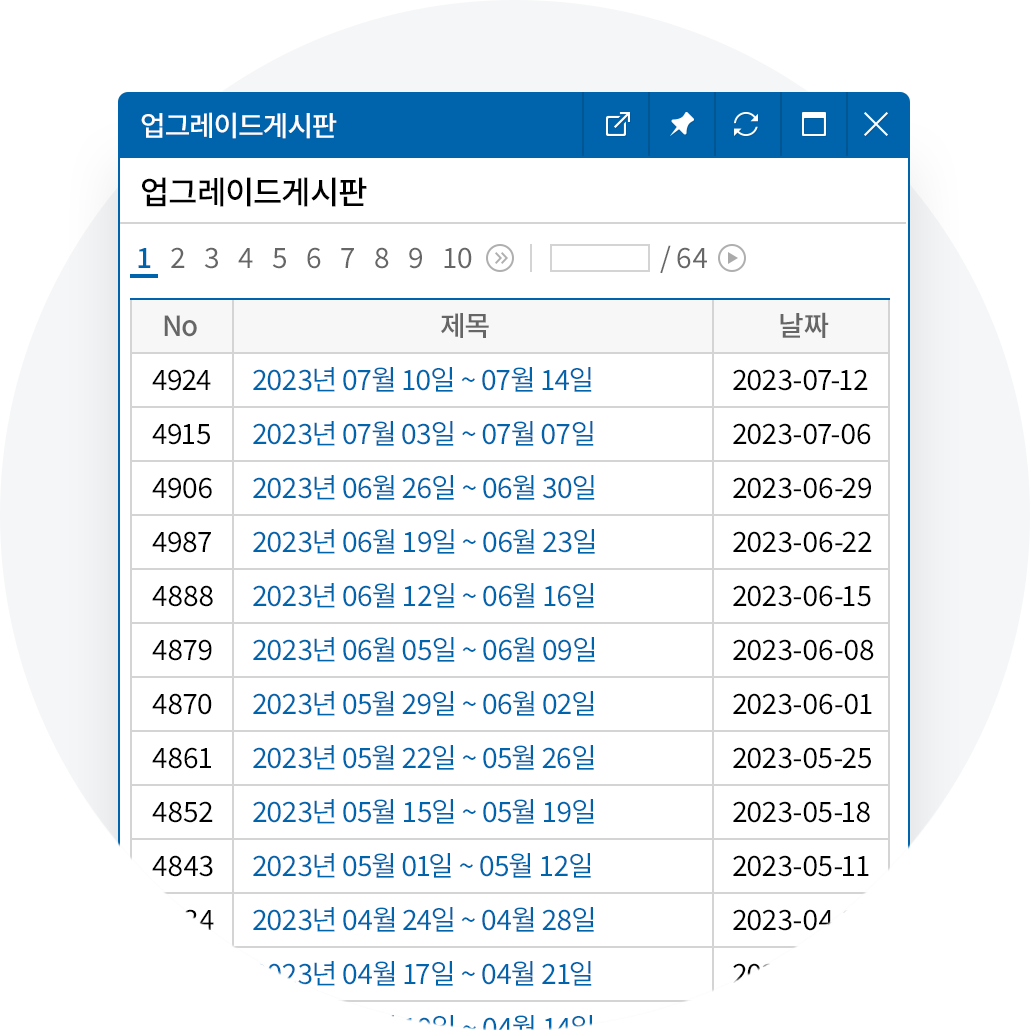Jump to next set of pages arrow
This screenshot has width=1030, height=1030.
(x=500, y=259)
